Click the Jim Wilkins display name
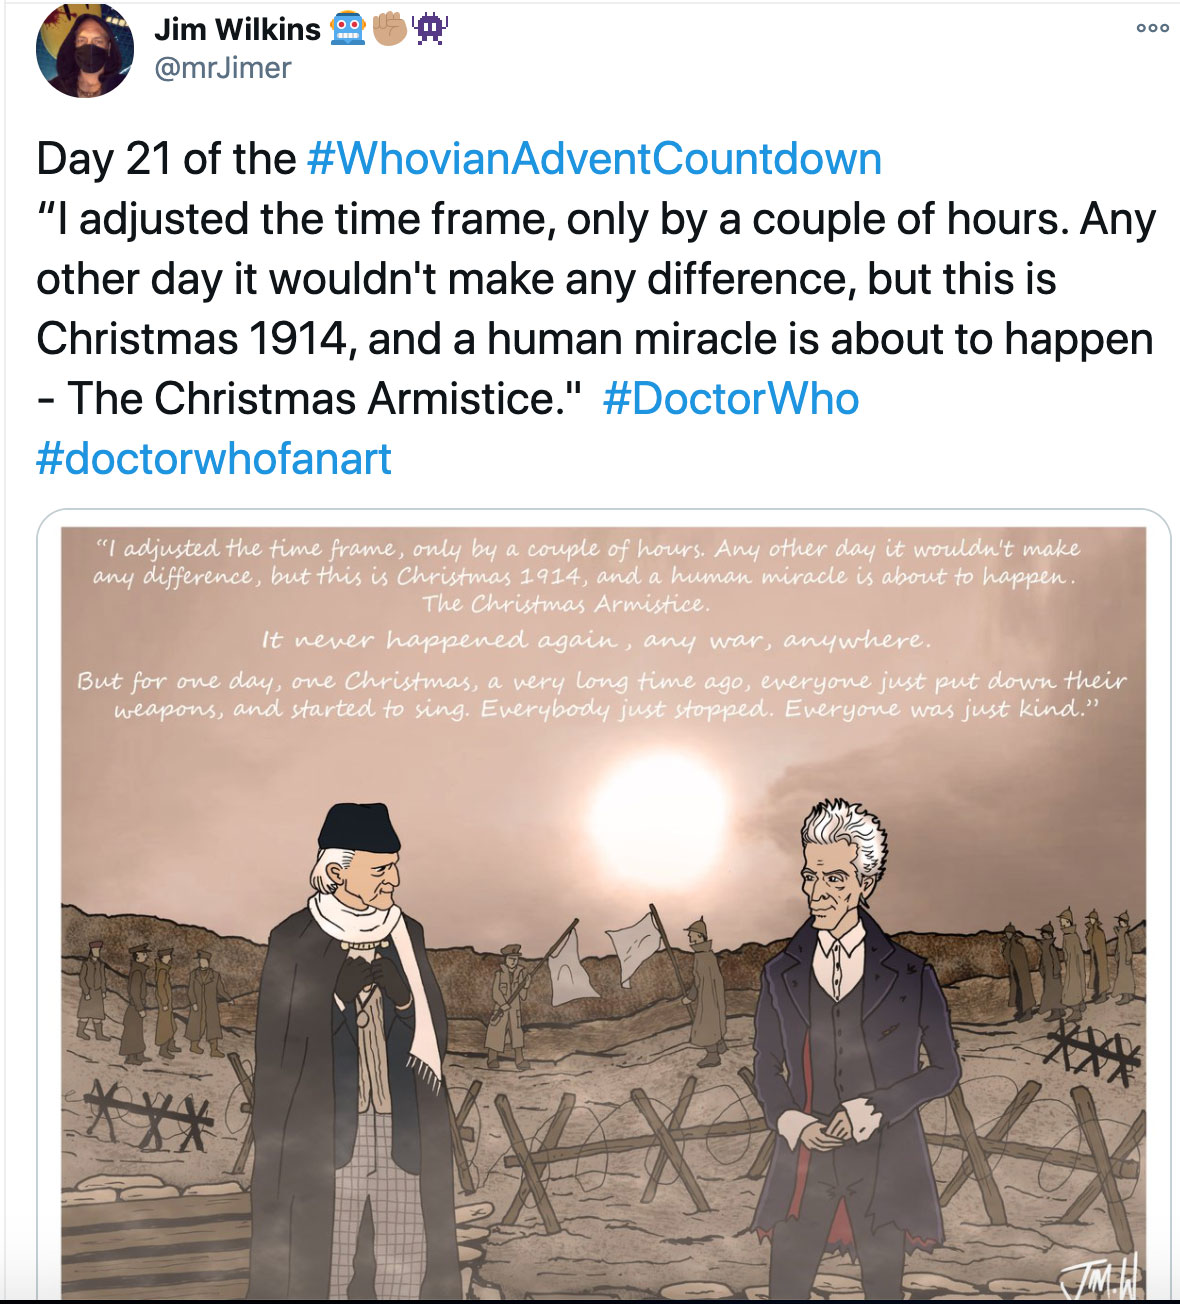This screenshot has width=1180, height=1304. tap(237, 29)
